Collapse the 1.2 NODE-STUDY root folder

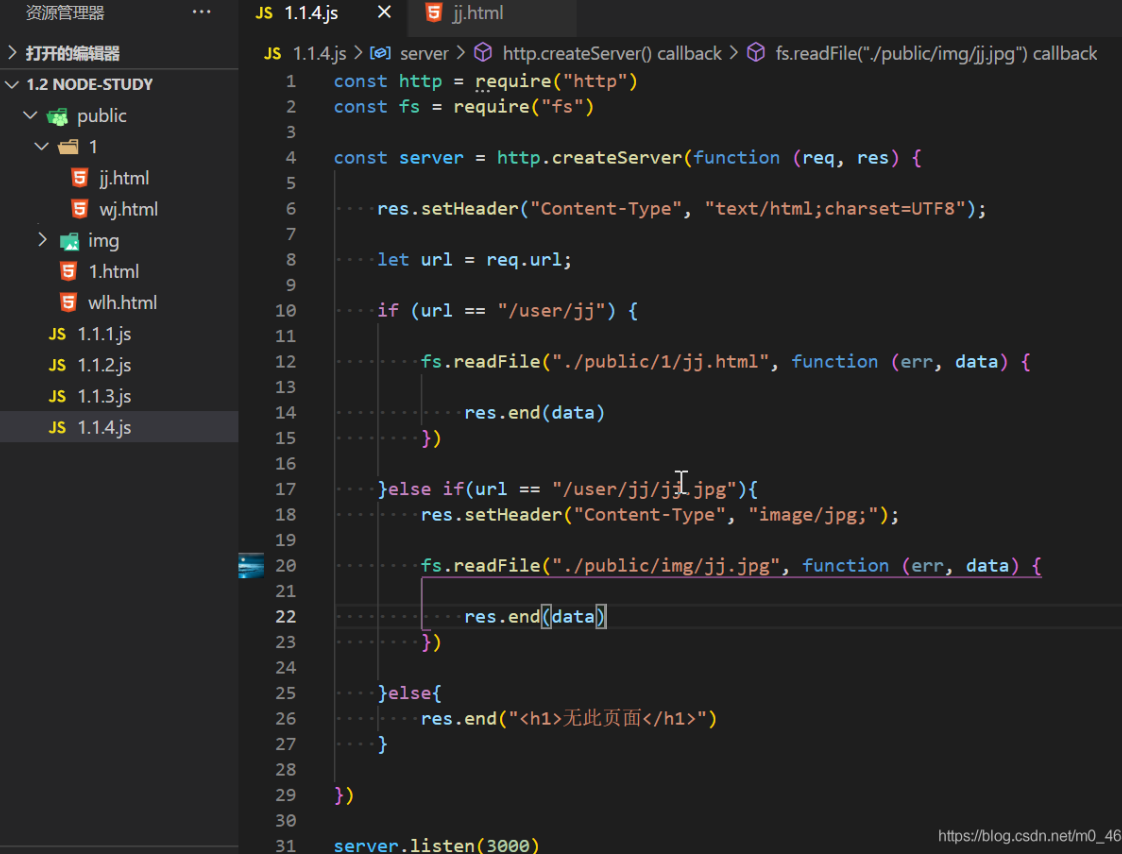pos(13,84)
